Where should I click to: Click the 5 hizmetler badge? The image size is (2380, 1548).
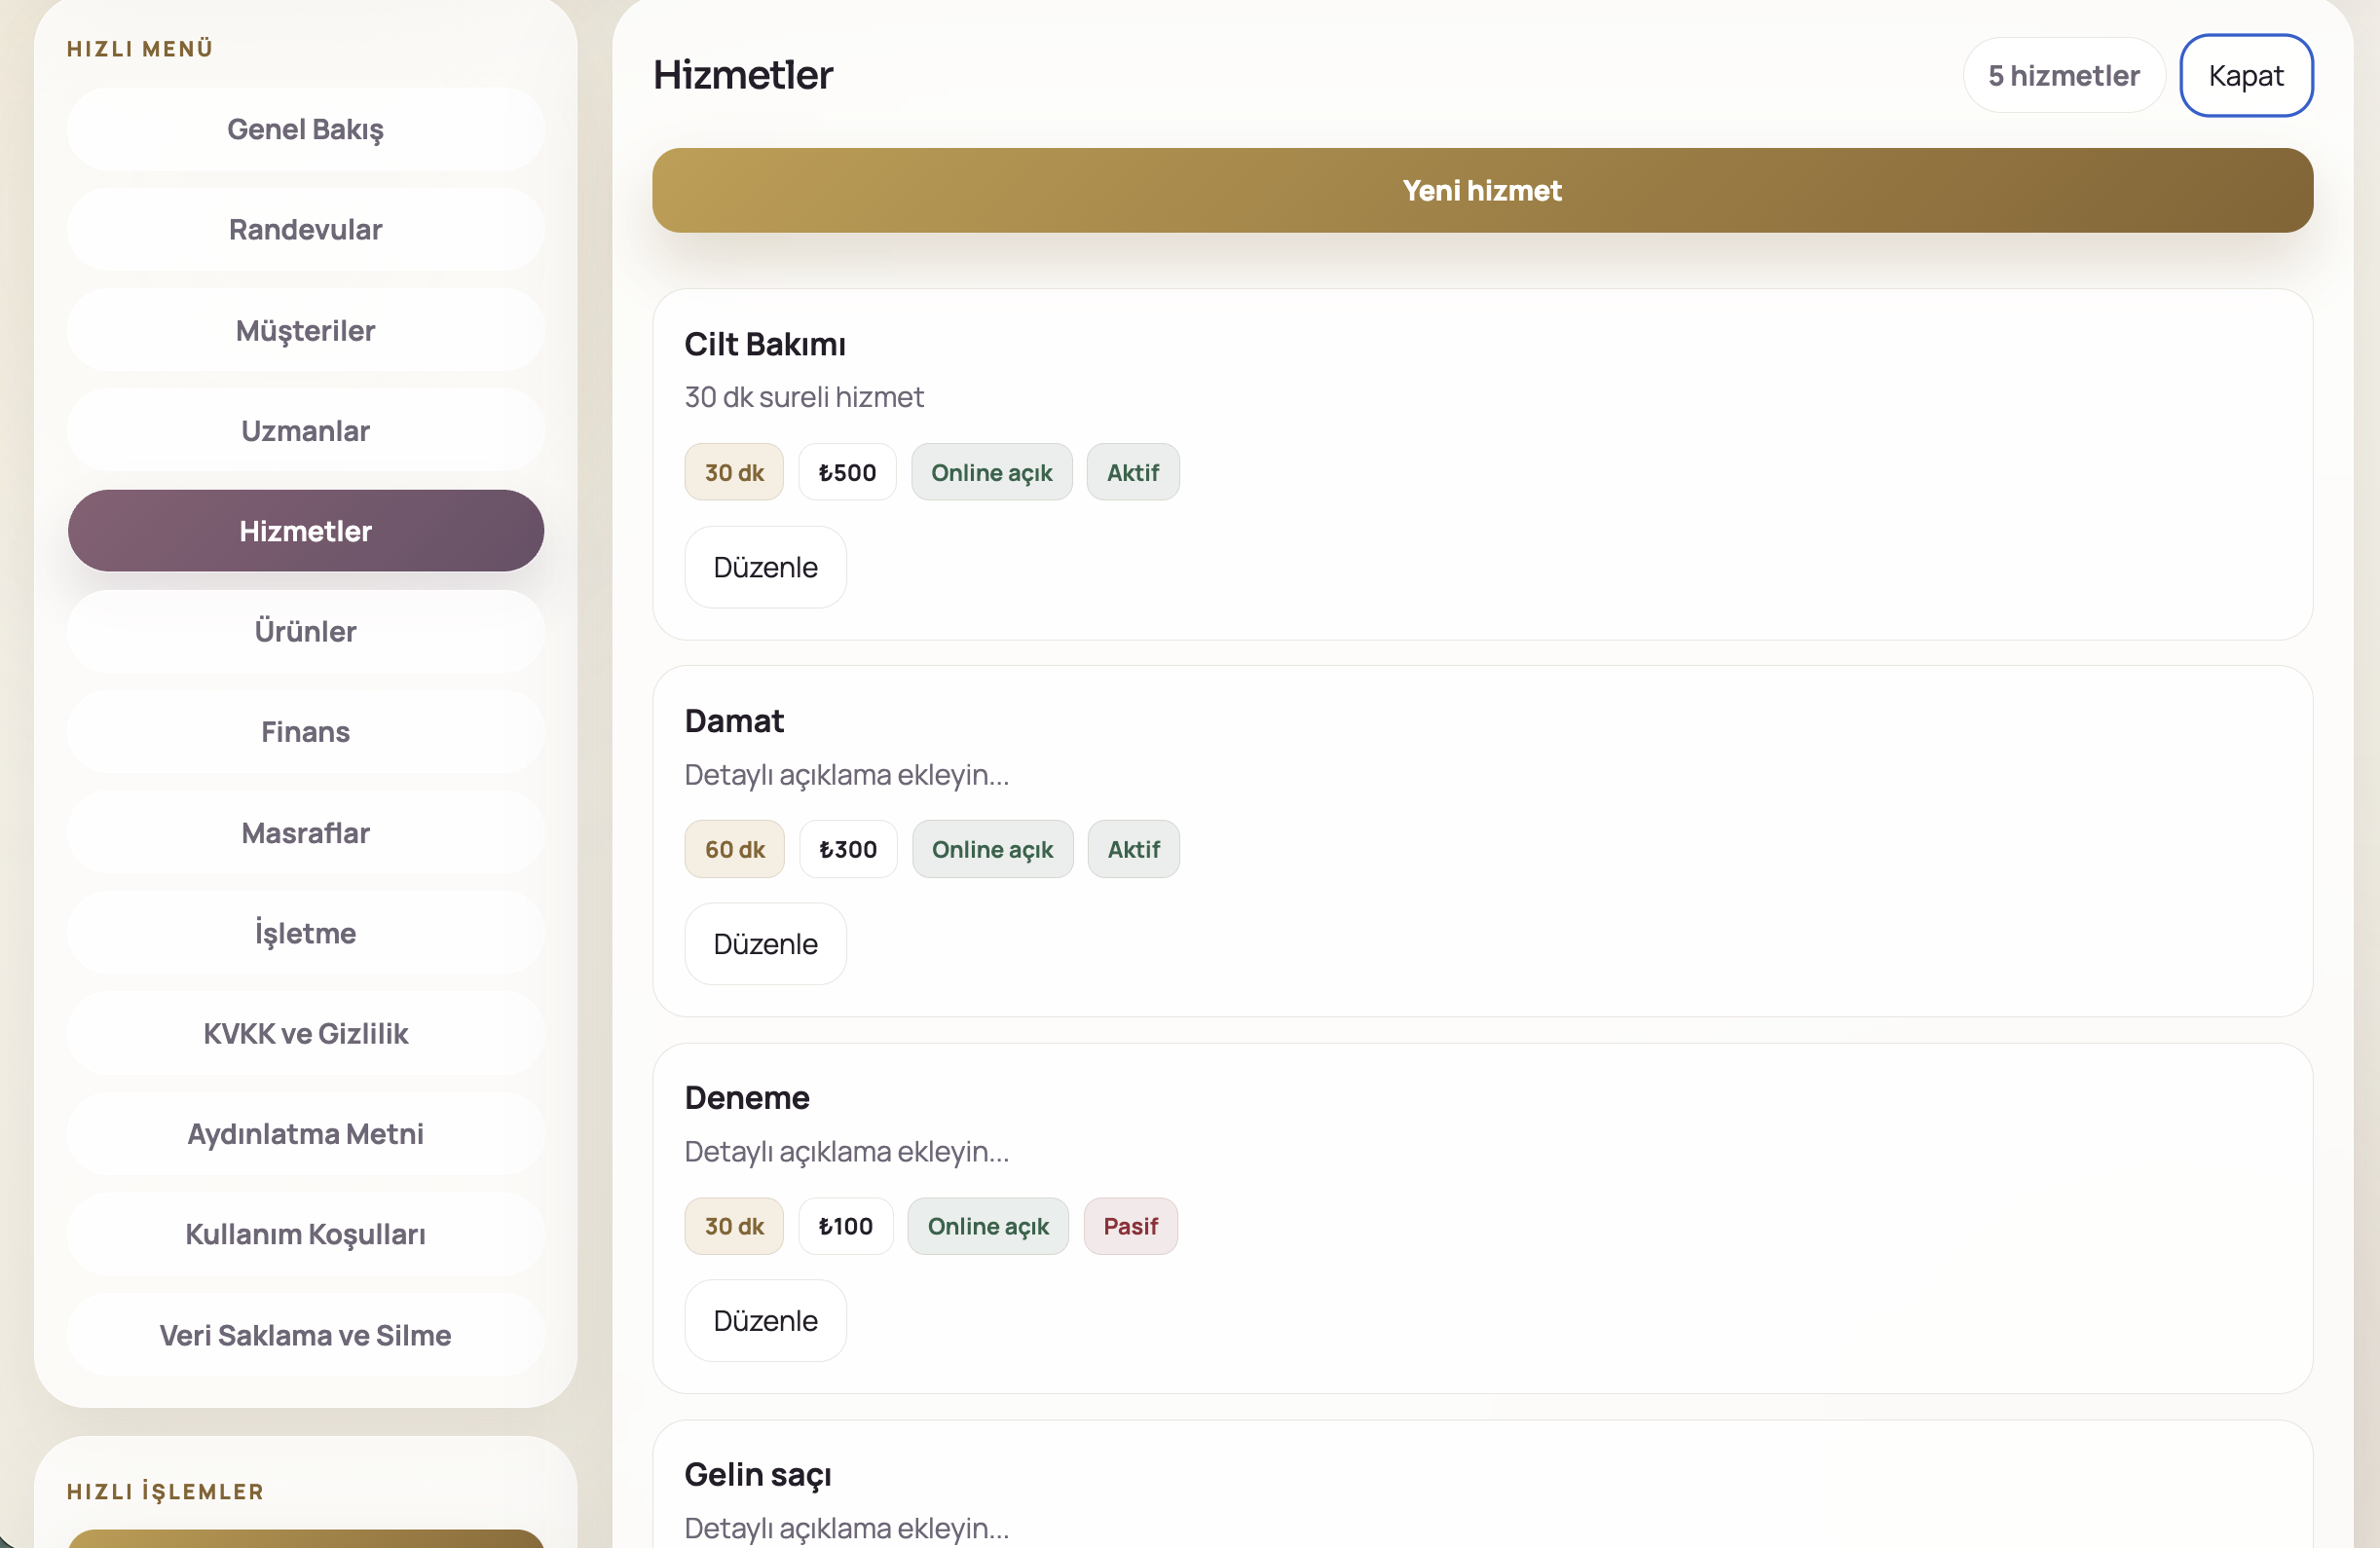2063,75
